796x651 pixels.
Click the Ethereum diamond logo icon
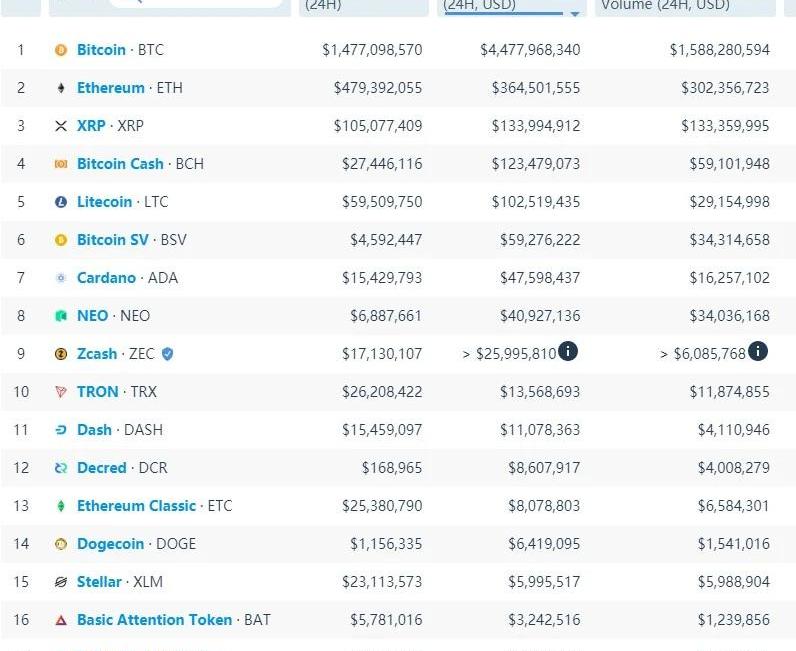tap(61, 88)
